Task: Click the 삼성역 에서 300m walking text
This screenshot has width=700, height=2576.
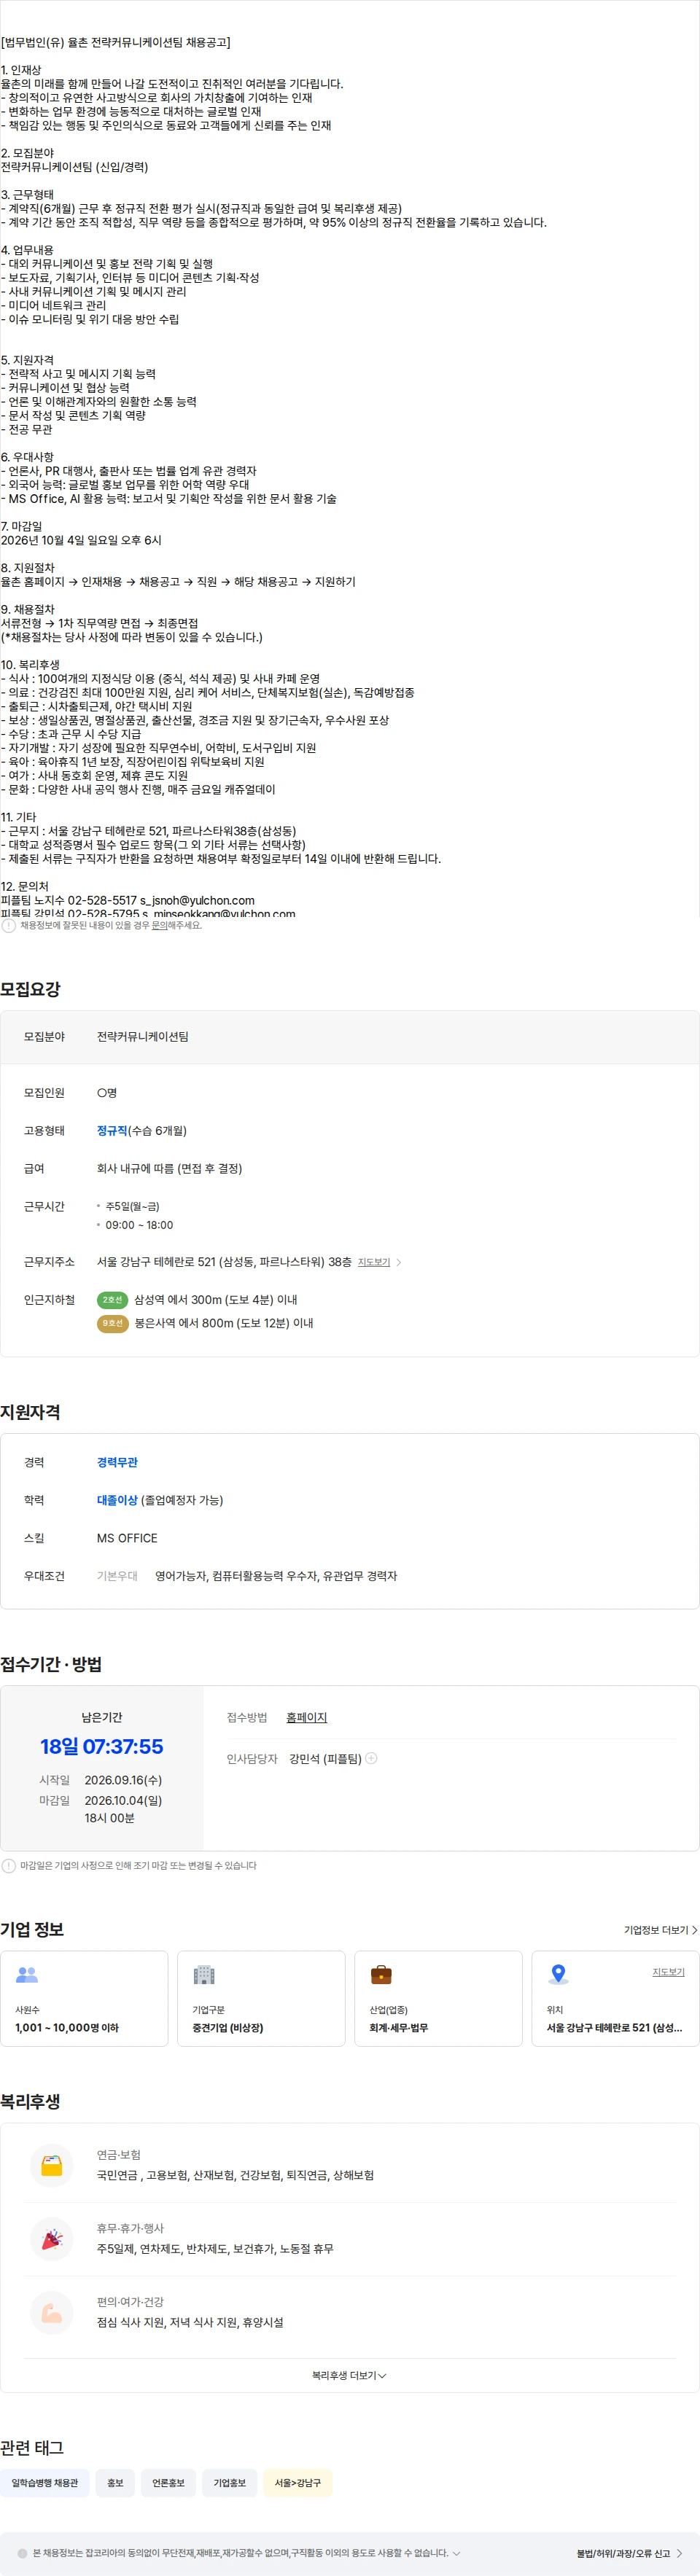Action: pos(215,1300)
